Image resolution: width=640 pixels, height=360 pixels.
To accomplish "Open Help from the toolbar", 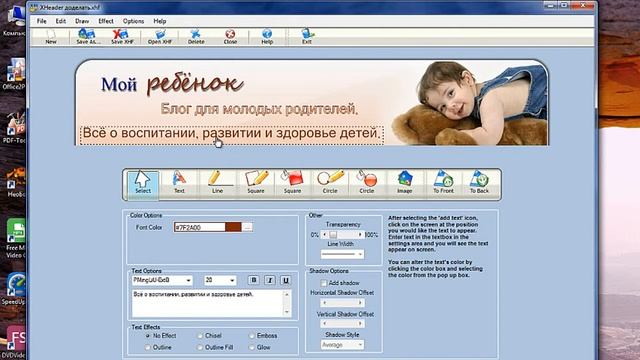I will coord(267,36).
